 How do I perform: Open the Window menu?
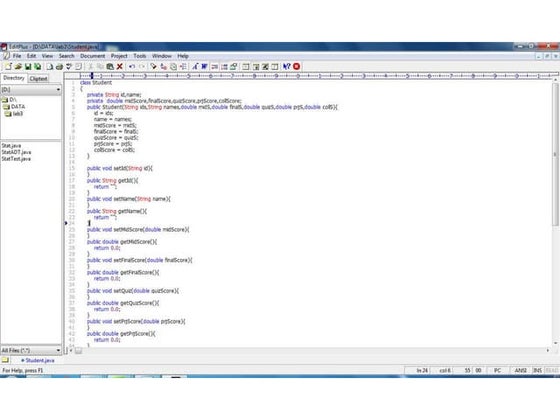pos(162,56)
